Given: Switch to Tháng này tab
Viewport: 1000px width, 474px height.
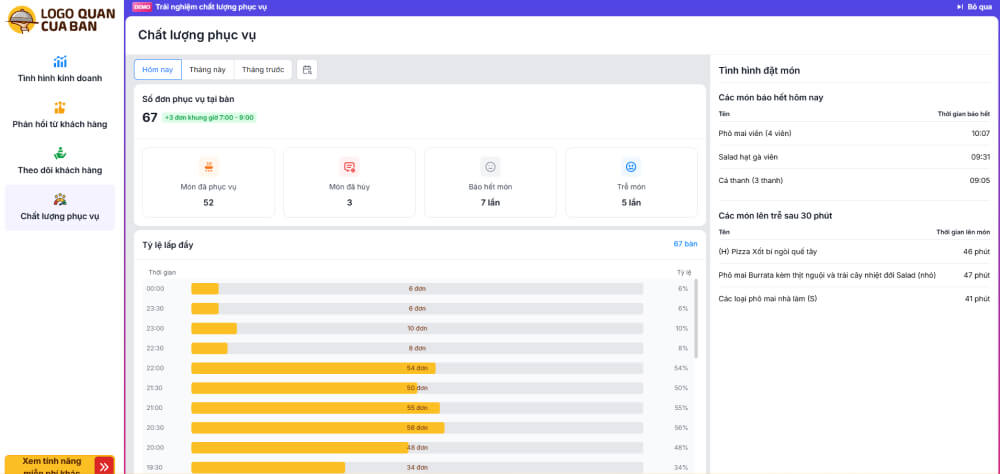Looking at the screenshot, I should tap(207, 70).
